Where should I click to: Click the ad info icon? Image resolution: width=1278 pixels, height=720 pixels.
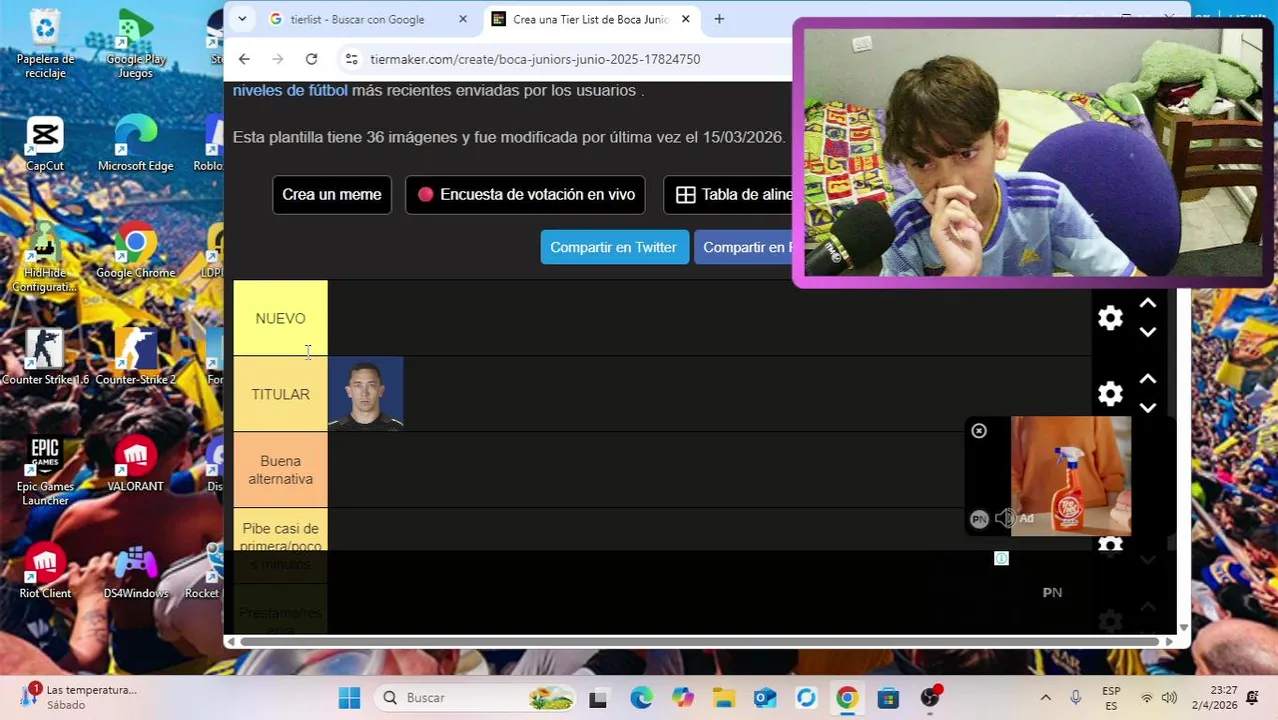pos(1001,559)
